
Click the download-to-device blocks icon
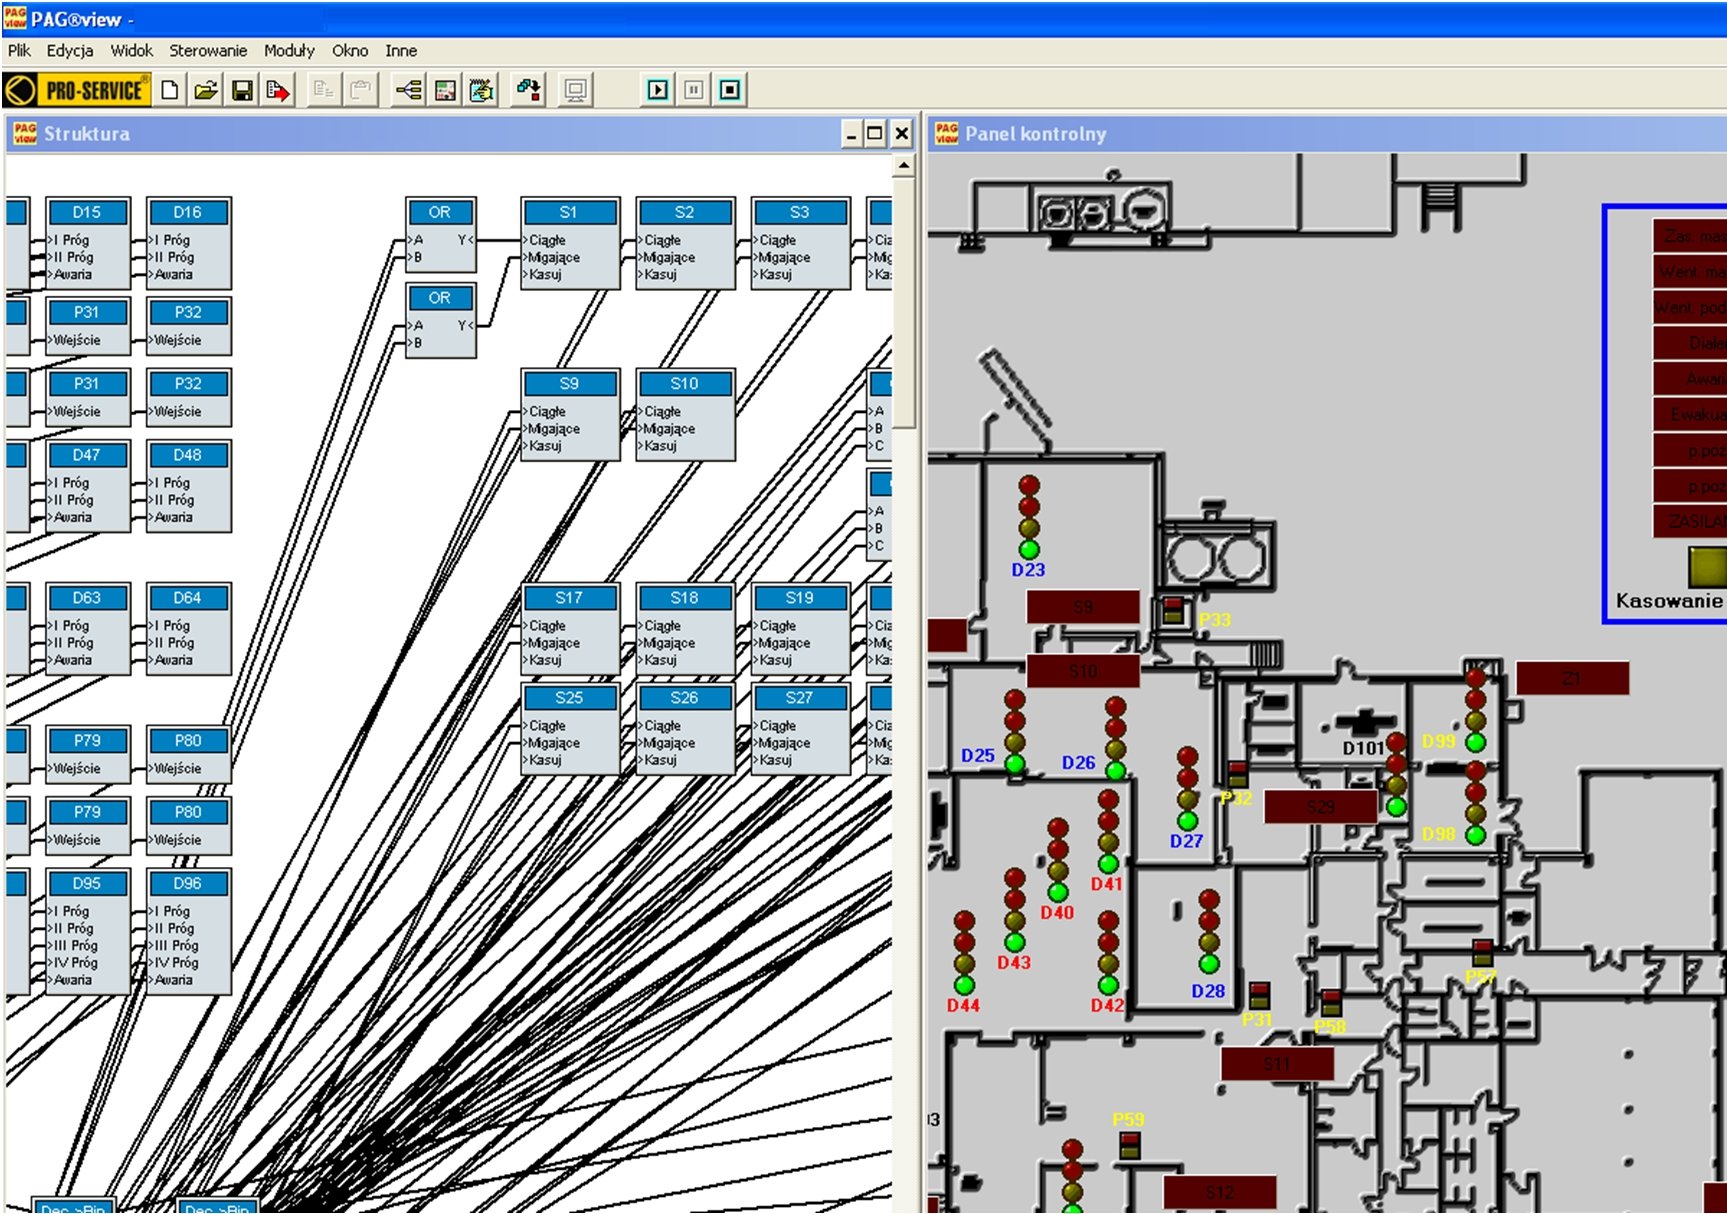tap(529, 90)
